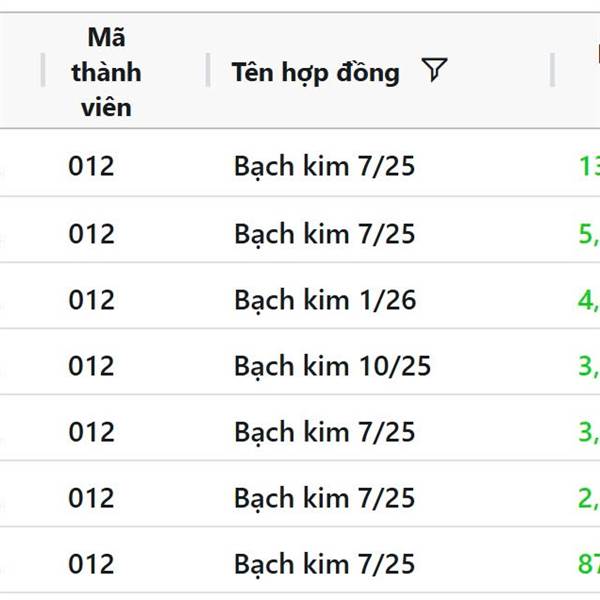Screen dimensions: 600x600
Task: Select the Tên hợp đồng column header text
Action: coord(316,72)
